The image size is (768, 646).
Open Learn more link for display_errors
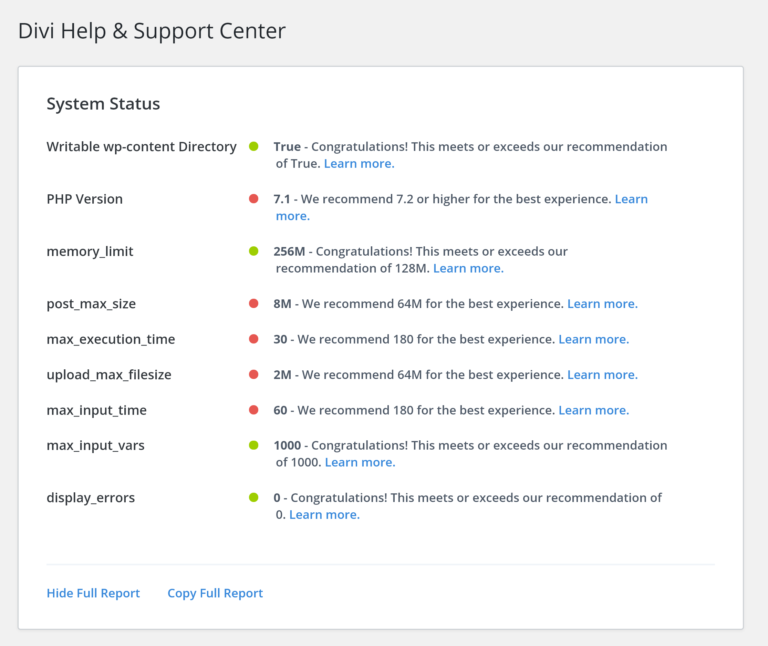[x=324, y=515]
